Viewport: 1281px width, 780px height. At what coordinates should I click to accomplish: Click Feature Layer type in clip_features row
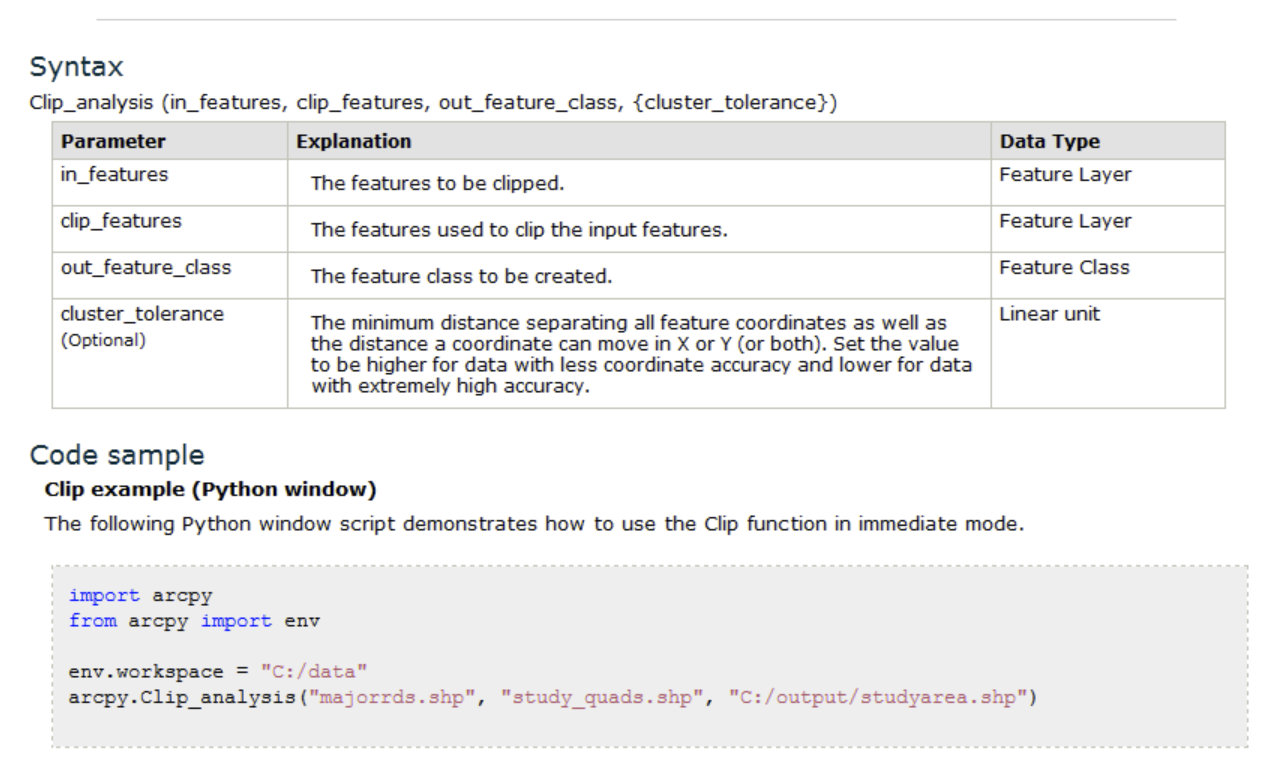[1065, 221]
